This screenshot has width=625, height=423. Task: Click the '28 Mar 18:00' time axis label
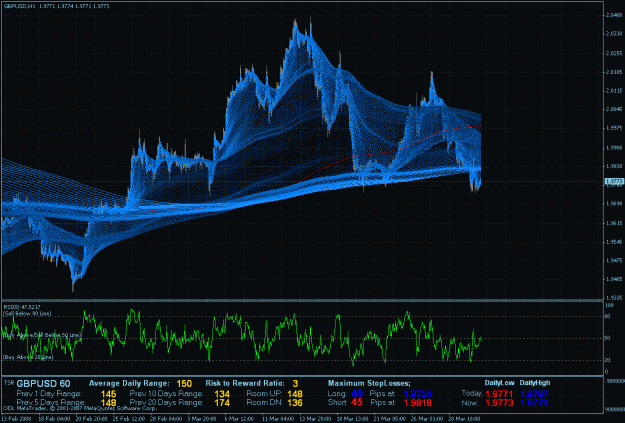coord(462,419)
